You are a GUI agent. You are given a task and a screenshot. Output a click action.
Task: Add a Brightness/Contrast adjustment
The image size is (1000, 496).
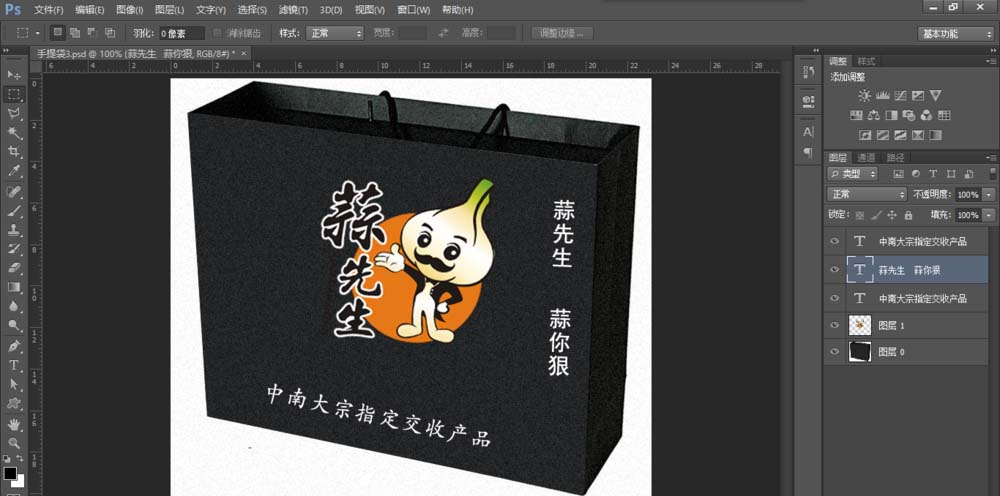click(x=864, y=96)
